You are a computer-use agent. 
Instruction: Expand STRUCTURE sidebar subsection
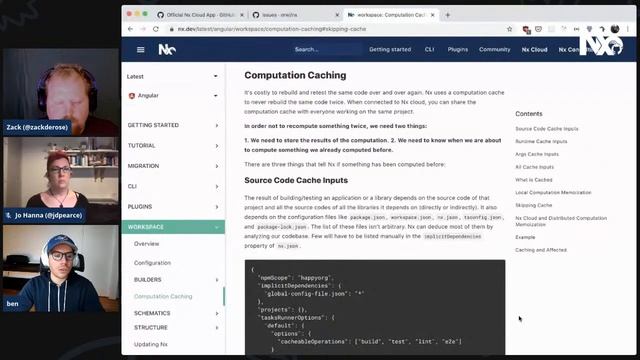pos(176,327)
